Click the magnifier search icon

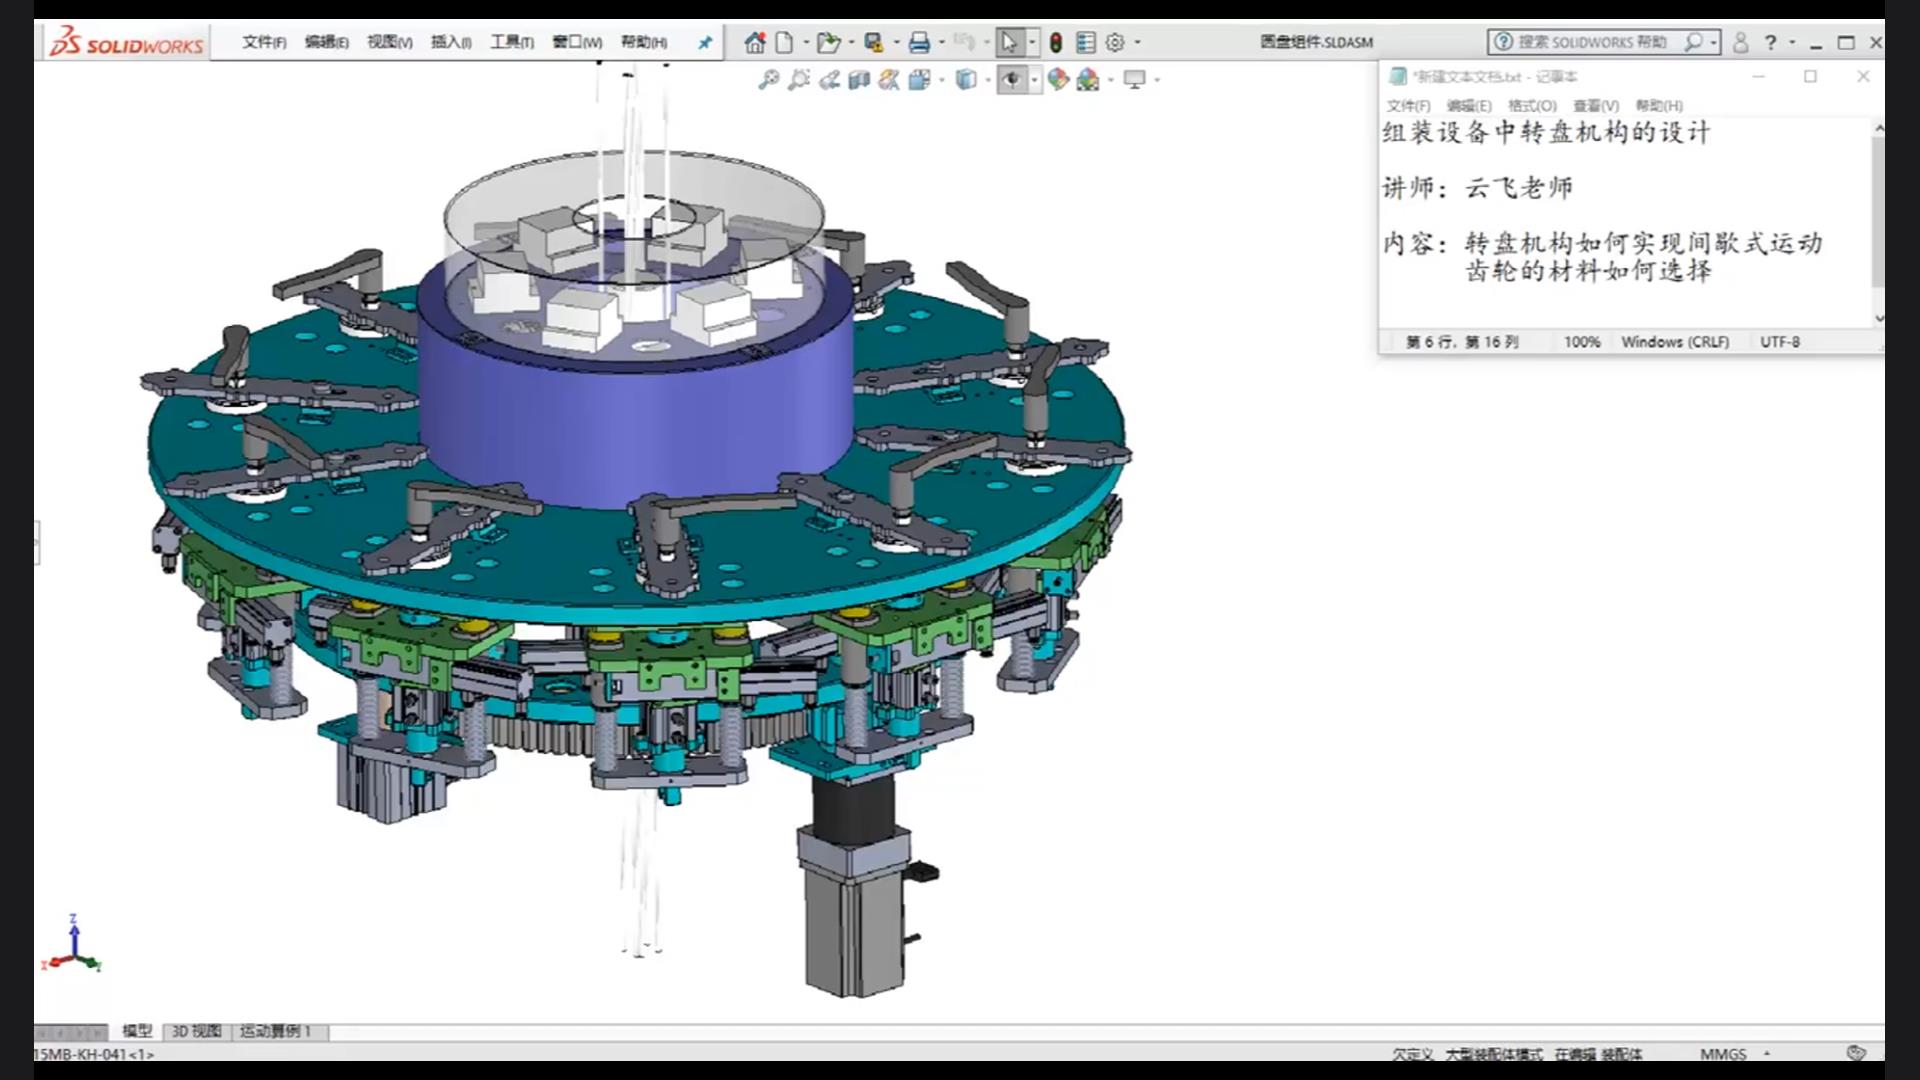[x=1693, y=42]
